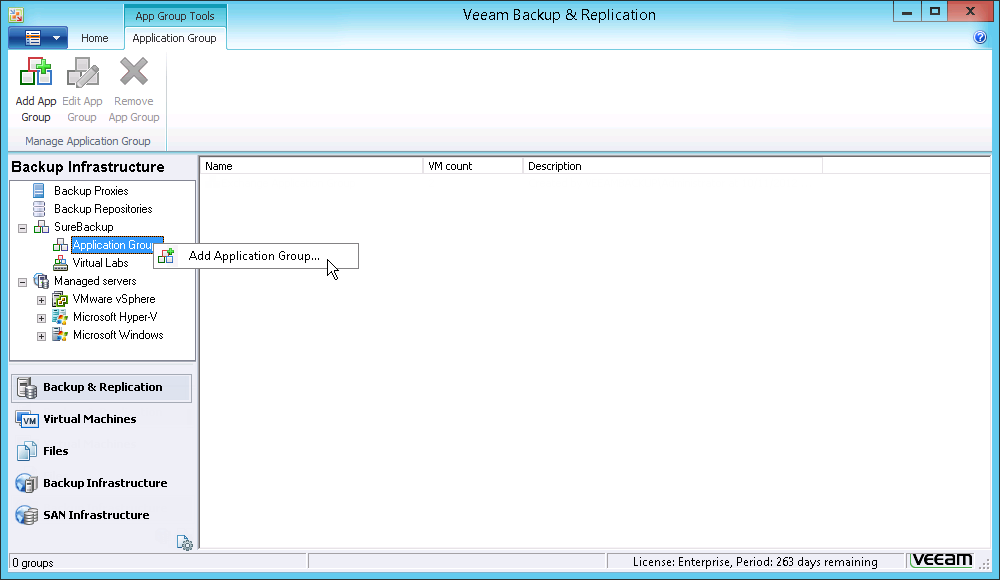Sort list by the VM count column

click(x=472, y=166)
